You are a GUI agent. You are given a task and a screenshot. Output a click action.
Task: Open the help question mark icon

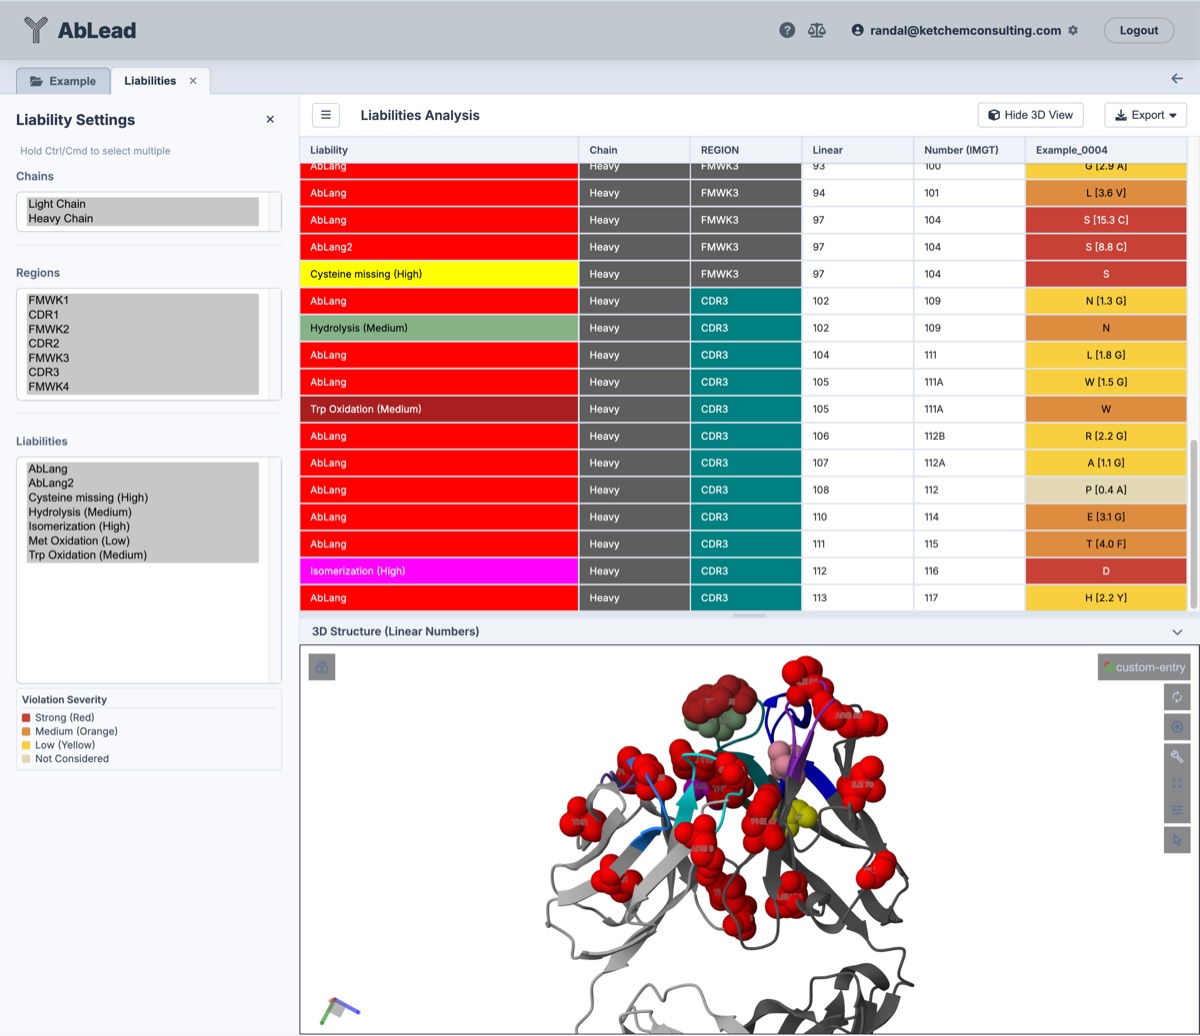787,30
